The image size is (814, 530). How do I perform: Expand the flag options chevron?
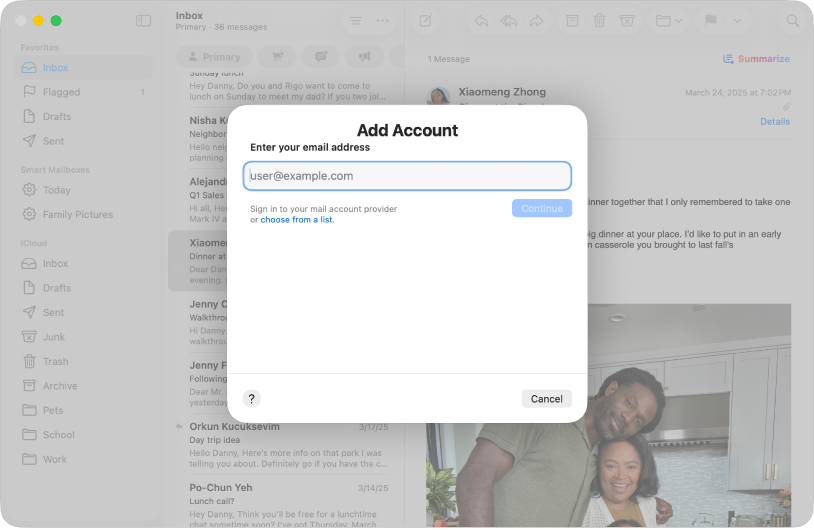pos(738,20)
